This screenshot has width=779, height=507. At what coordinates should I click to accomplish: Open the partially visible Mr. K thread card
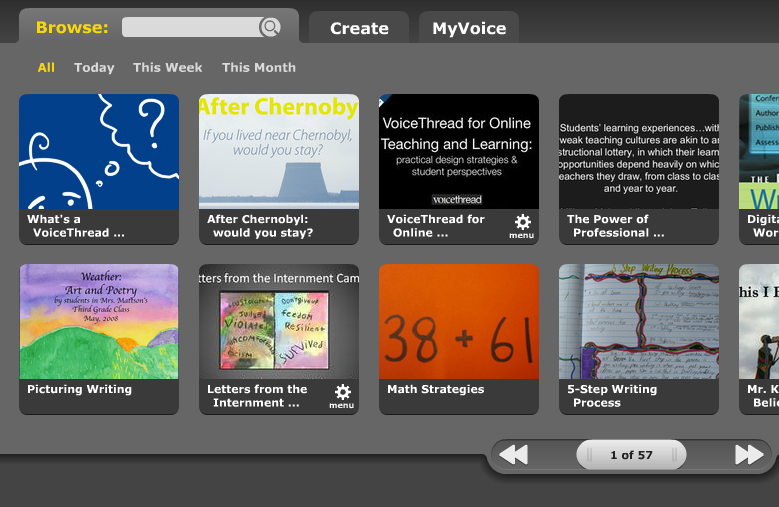point(759,339)
